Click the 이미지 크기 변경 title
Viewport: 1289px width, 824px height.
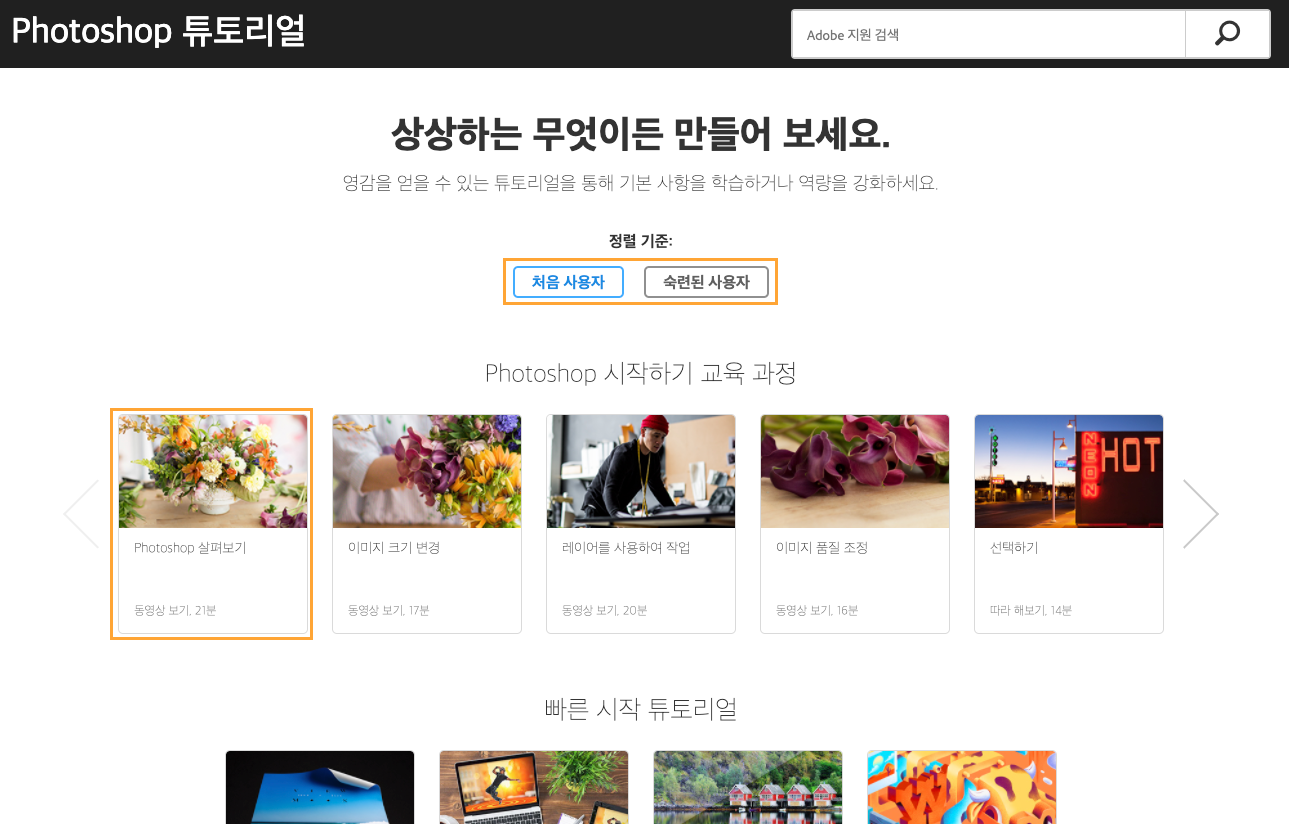click(x=394, y=548)
